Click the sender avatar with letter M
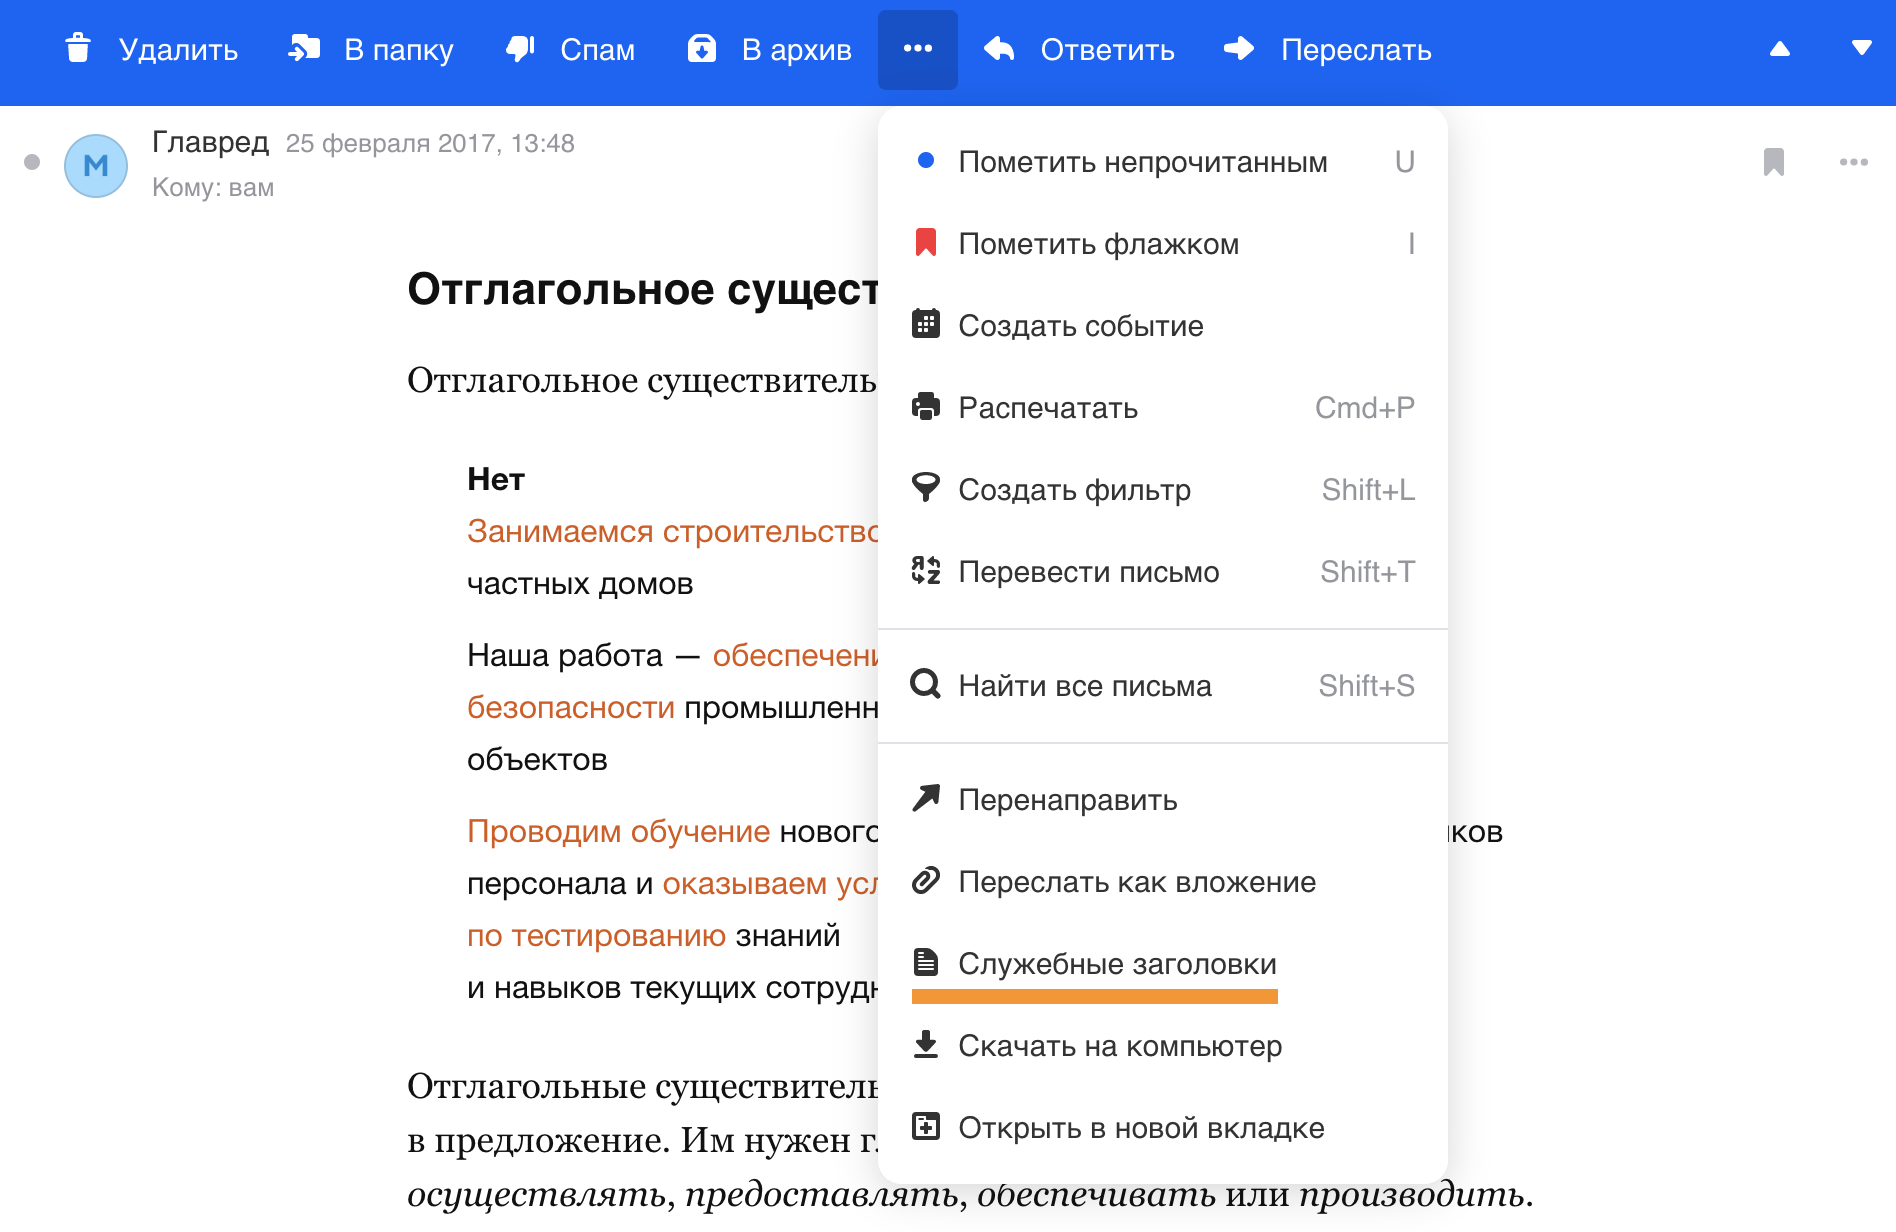This screenshot has height=1232, width=1896. point(96,166)
